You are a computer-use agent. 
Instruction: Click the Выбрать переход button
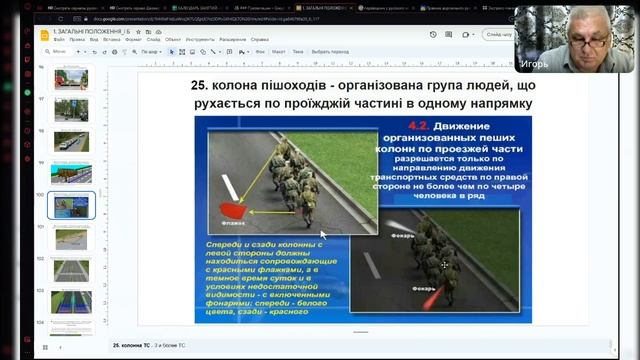pos(330,52)
